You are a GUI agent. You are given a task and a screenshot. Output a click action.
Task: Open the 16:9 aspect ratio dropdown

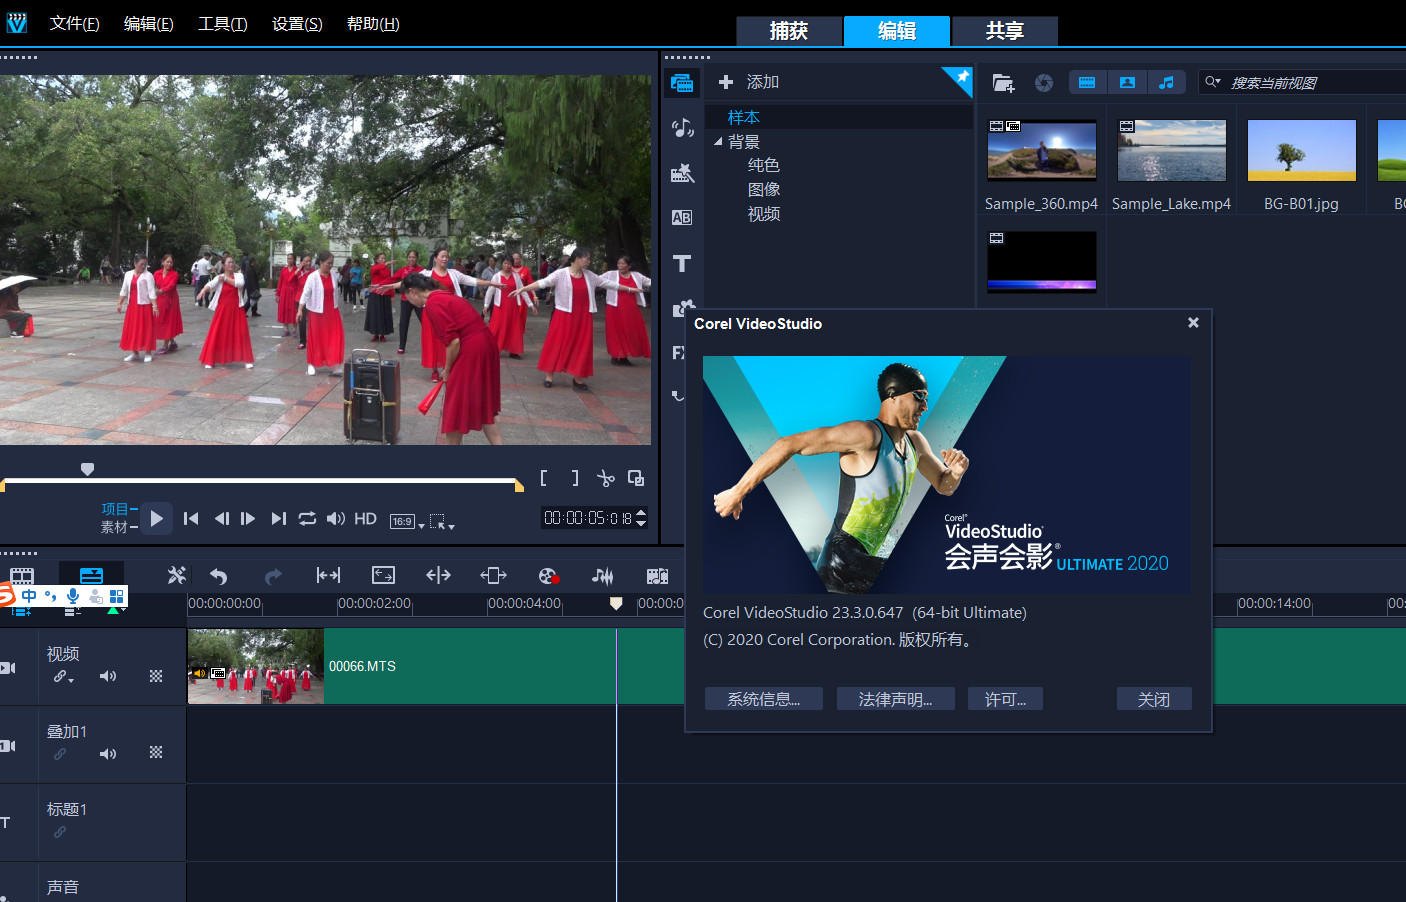pyautogui.click(x=407, y=521)
